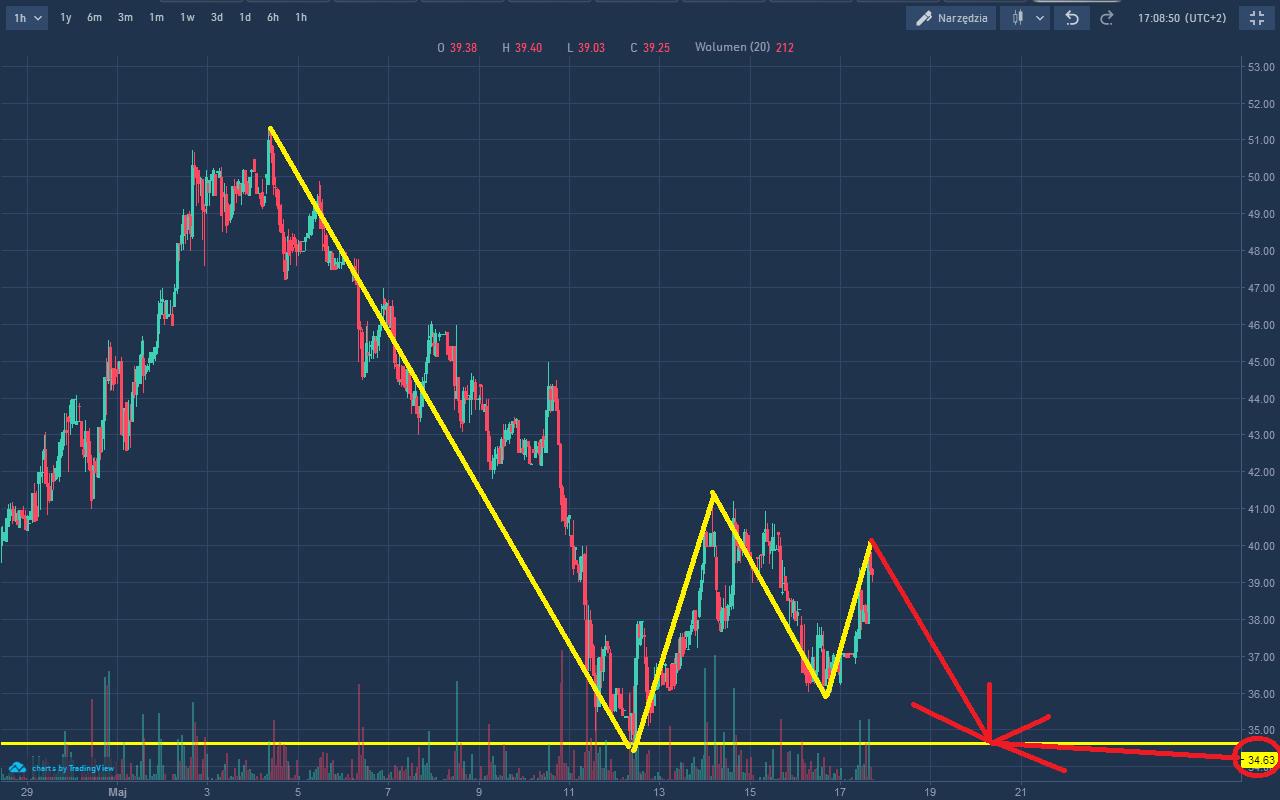Click the 45.00 price axis label
The height and width of the screenshot is (800, 1280).
coord(1261,362)
